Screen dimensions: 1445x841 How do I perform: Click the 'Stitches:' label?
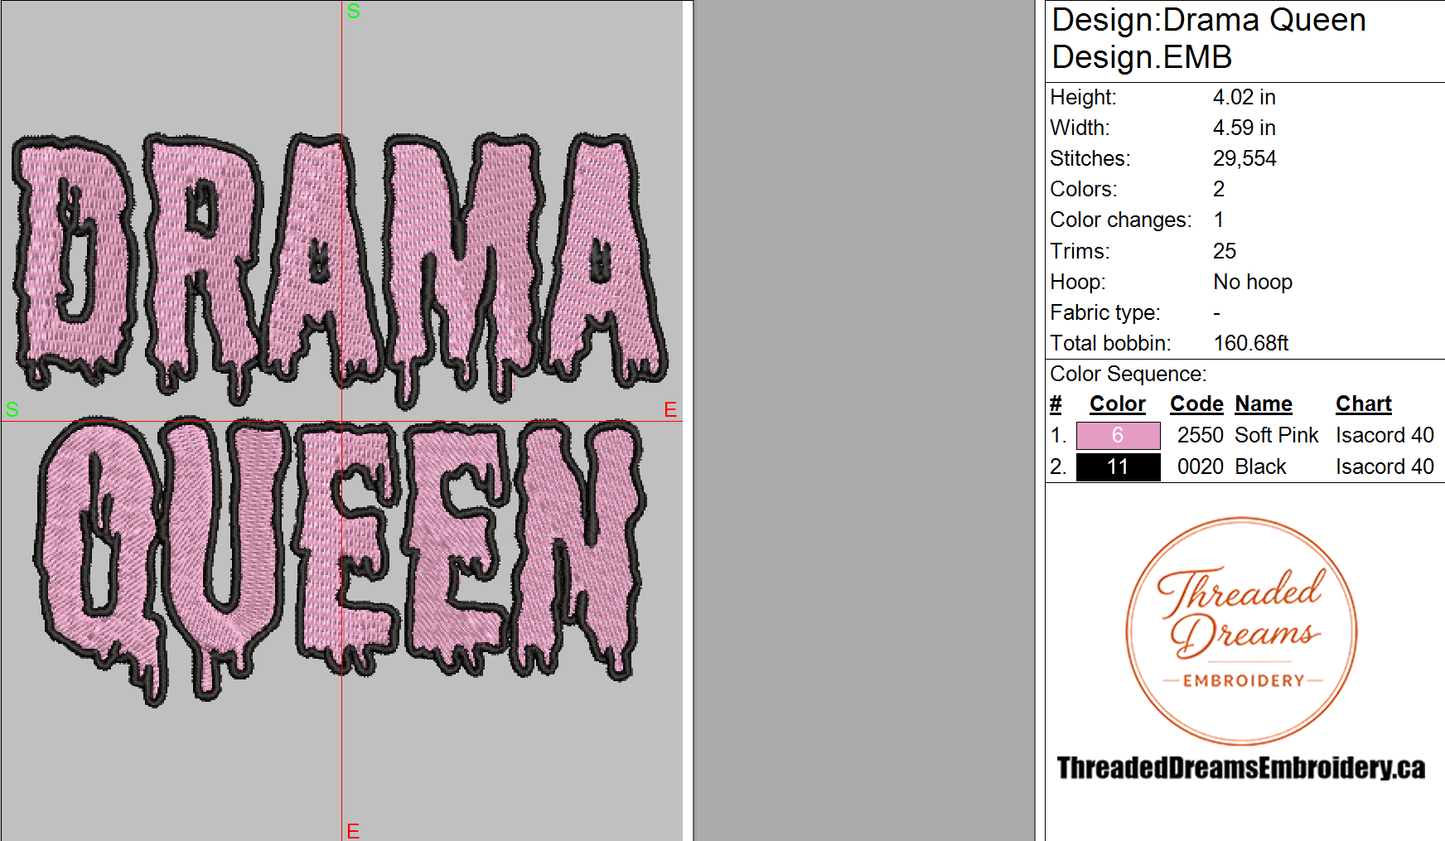pos(1091,159)
